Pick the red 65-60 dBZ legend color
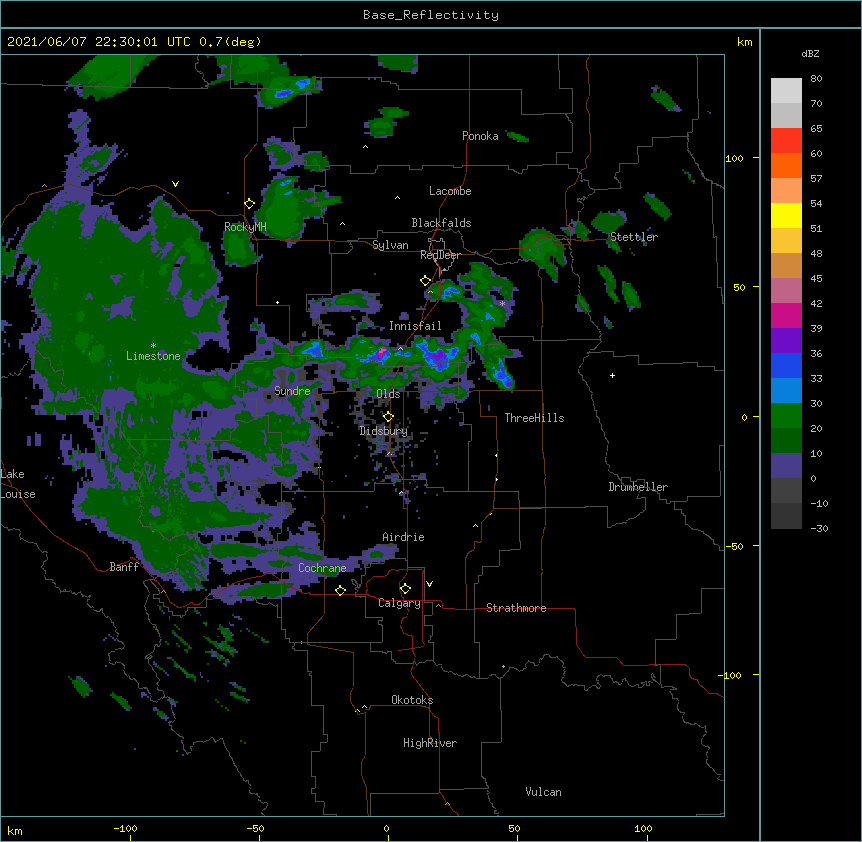Image resolution: width=862 pixels, height=842 pixels. coord(786,141)
